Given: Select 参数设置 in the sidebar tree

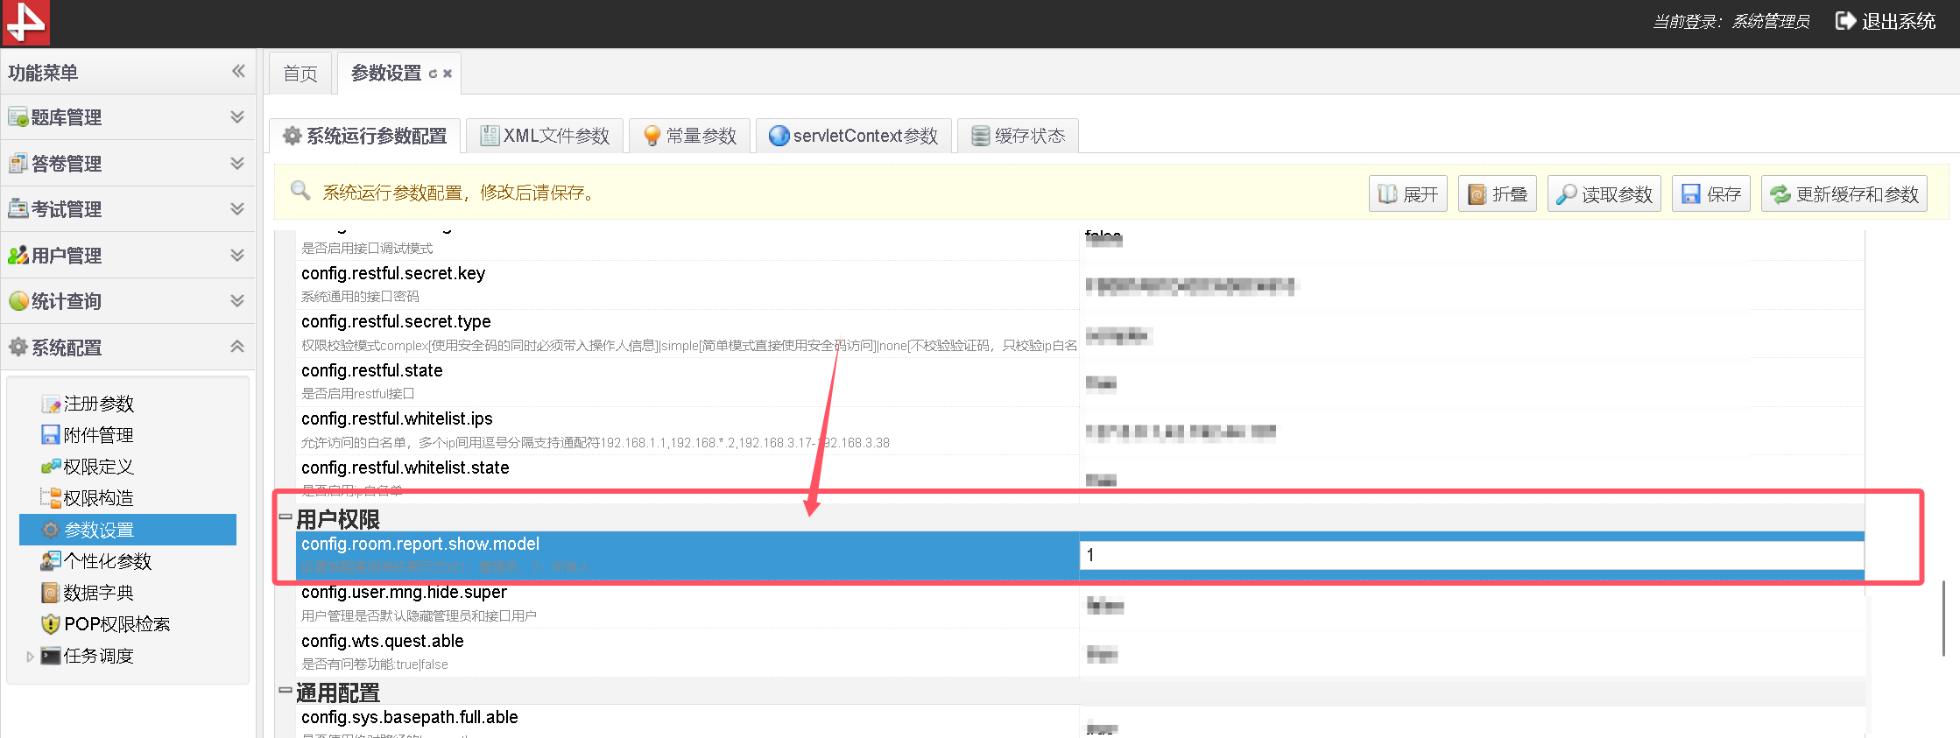Looking at the screenshot, I should (128, 530).
